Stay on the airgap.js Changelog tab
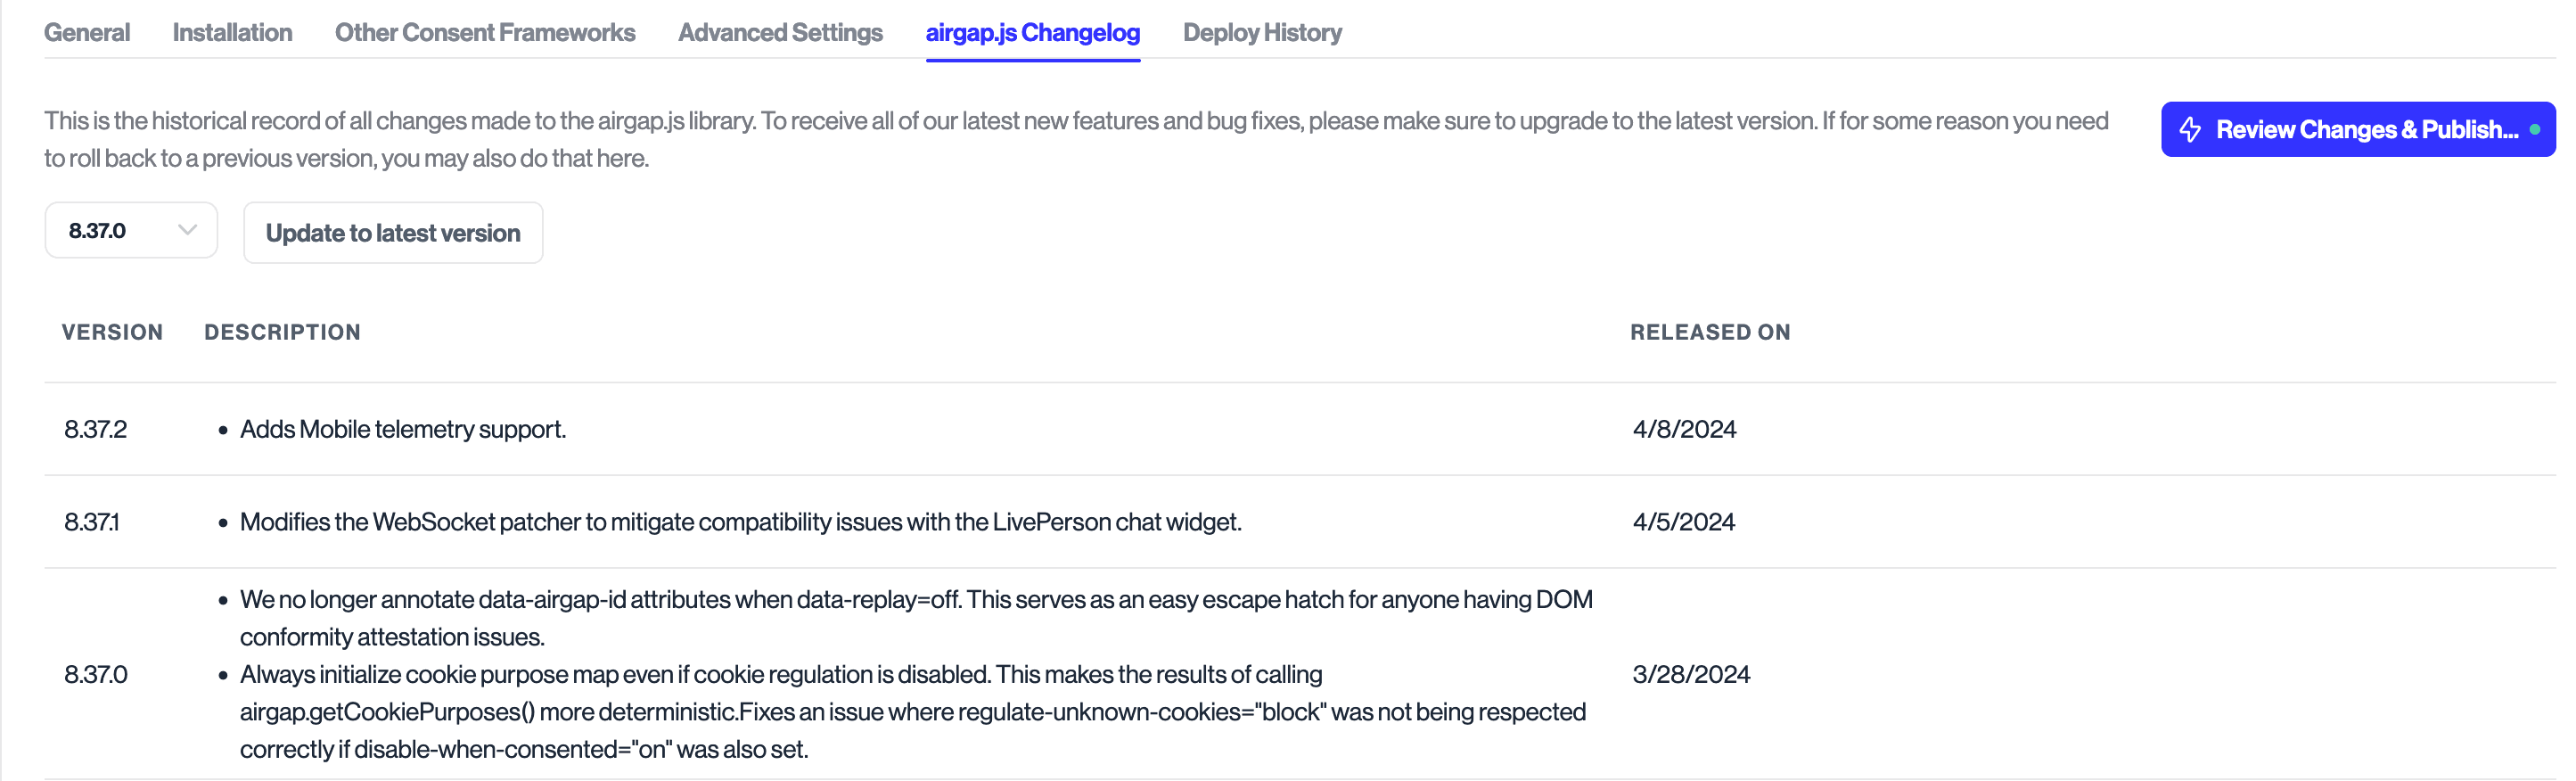 coord(1032,32)
